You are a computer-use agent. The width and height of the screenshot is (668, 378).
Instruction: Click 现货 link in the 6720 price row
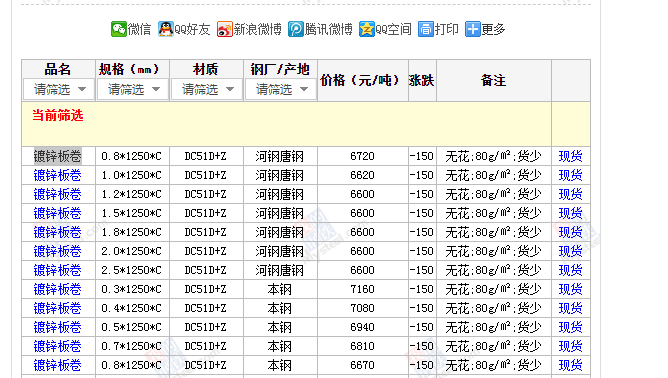click(x=570, y=156)
